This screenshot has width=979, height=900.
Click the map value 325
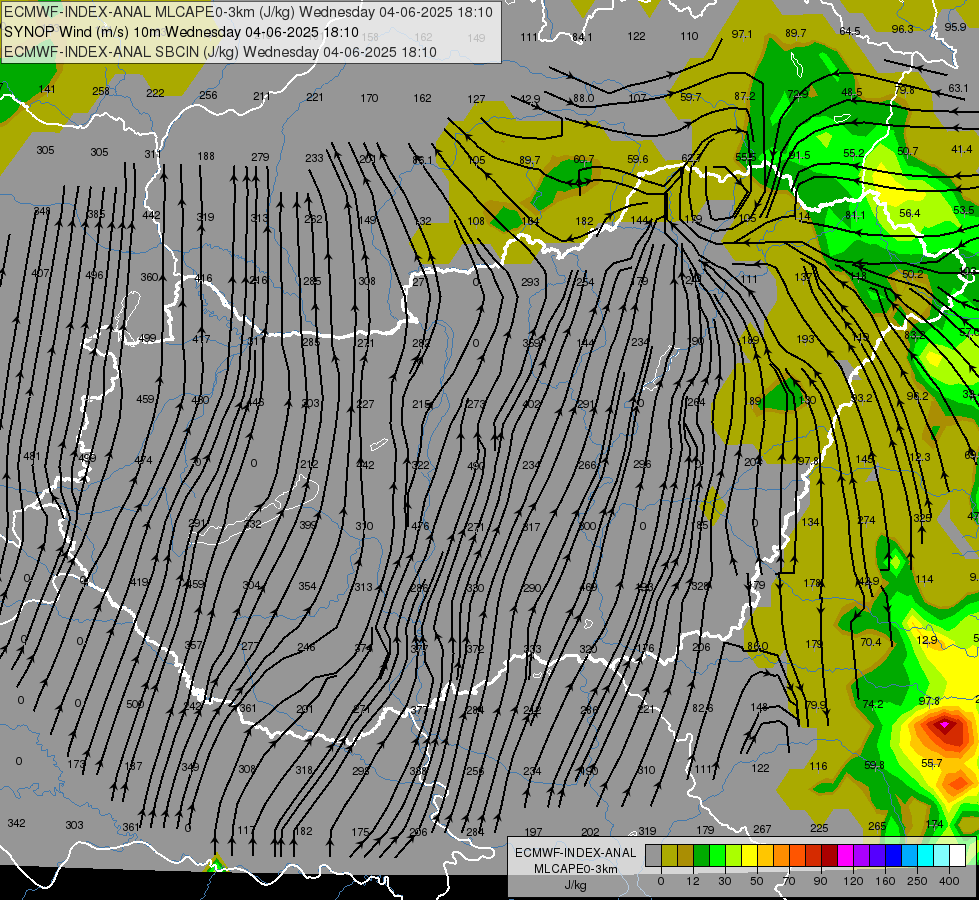point(922,518)
